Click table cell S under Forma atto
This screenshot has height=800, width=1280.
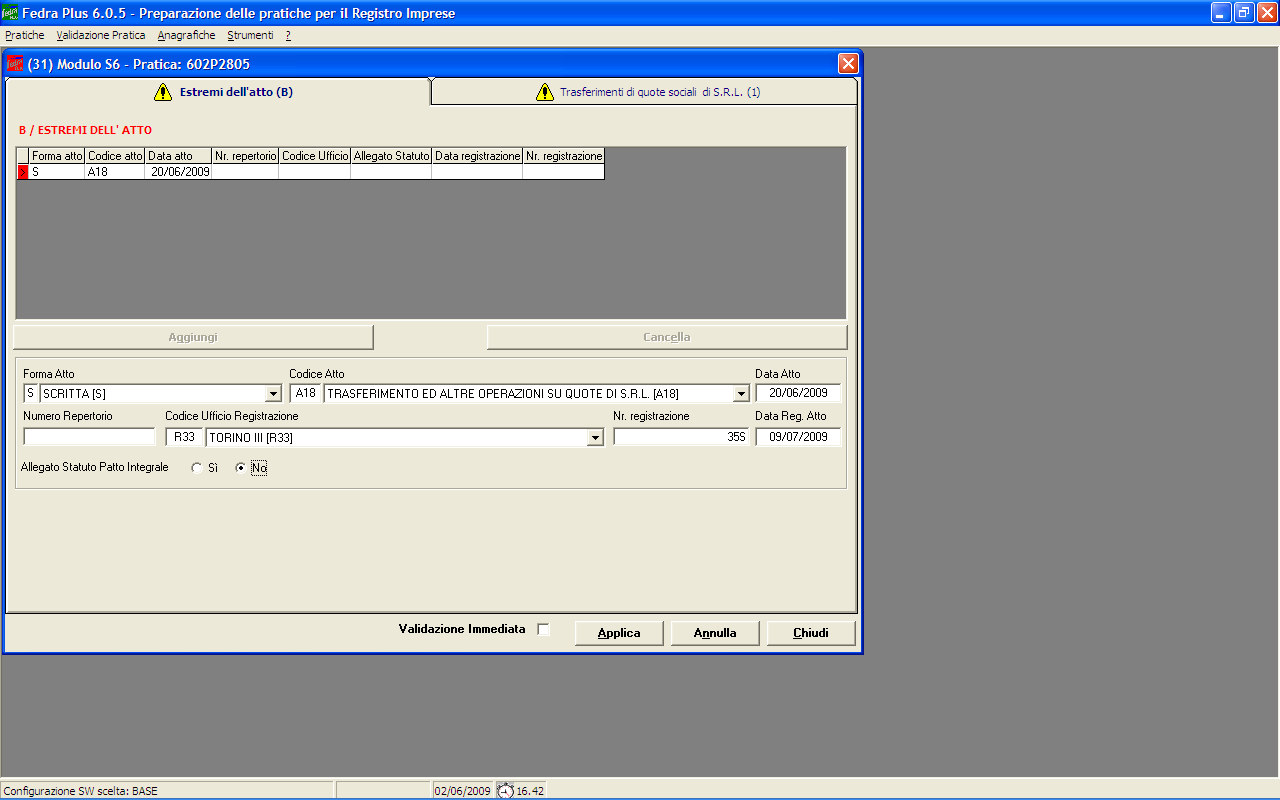[x=57, y=172]
